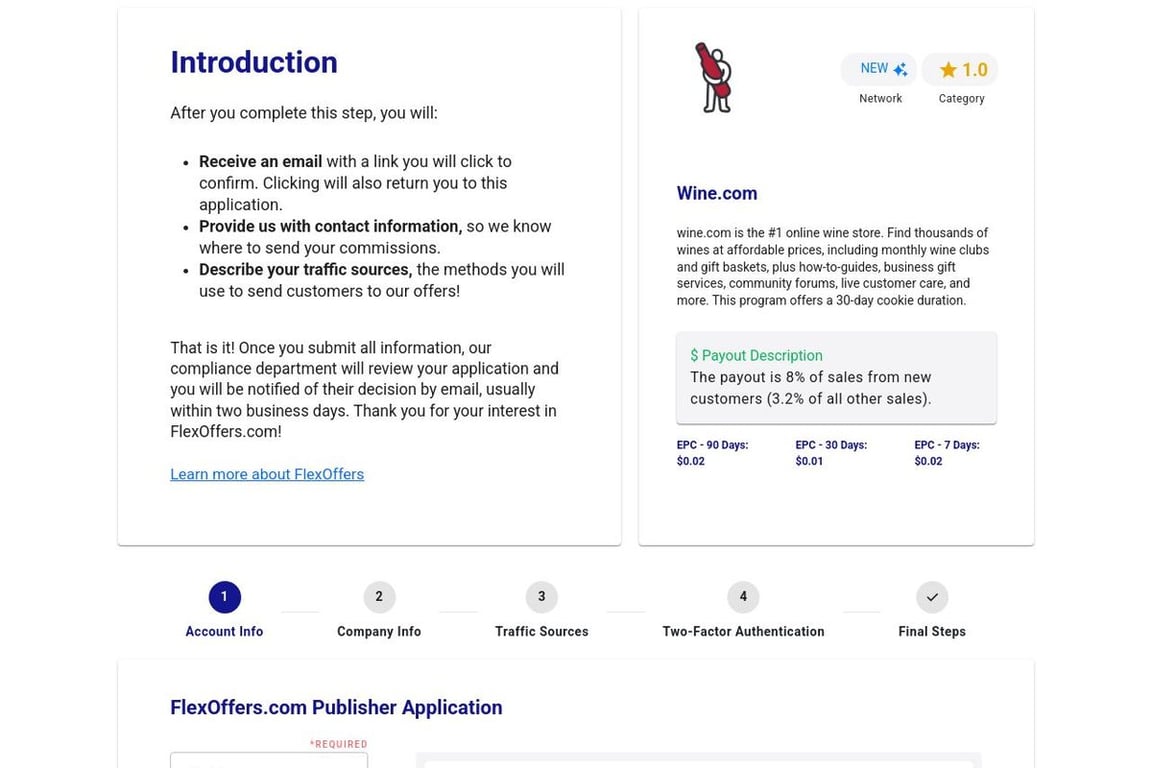The height and width of the screenshot is (768, 1152).
Task: Jump to step 3 circle, Traffic Sources
Action: [541, 597]
